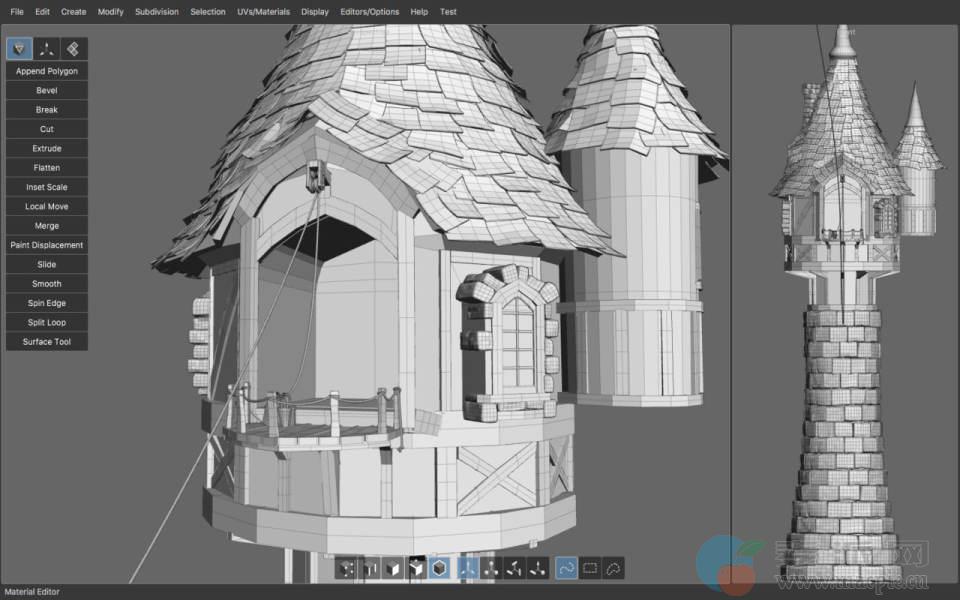The image size is (960, 600).
Task: Select the highlighted mesh tools icon above Append Polygon
Action: coord(19,49)
